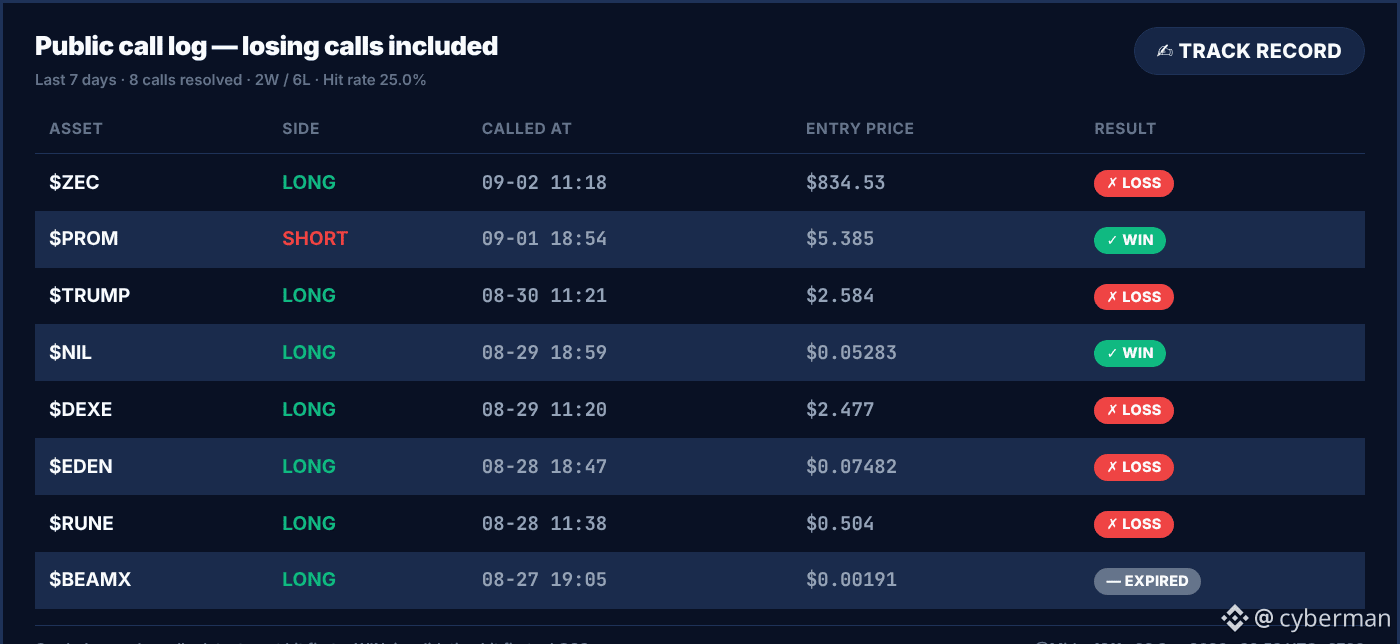Open the $PROM asset ticker

tap(84, 239)
